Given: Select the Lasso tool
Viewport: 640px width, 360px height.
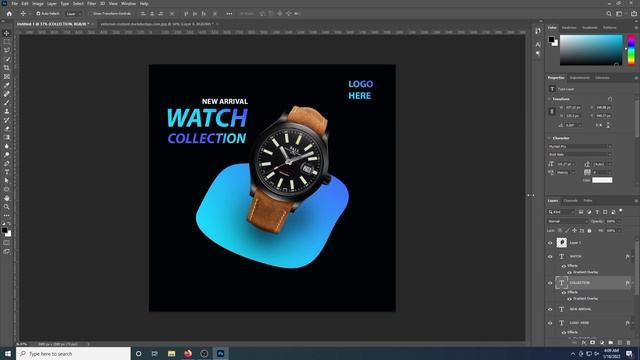Looking at the screenshot, I should [x=7, y=50].
